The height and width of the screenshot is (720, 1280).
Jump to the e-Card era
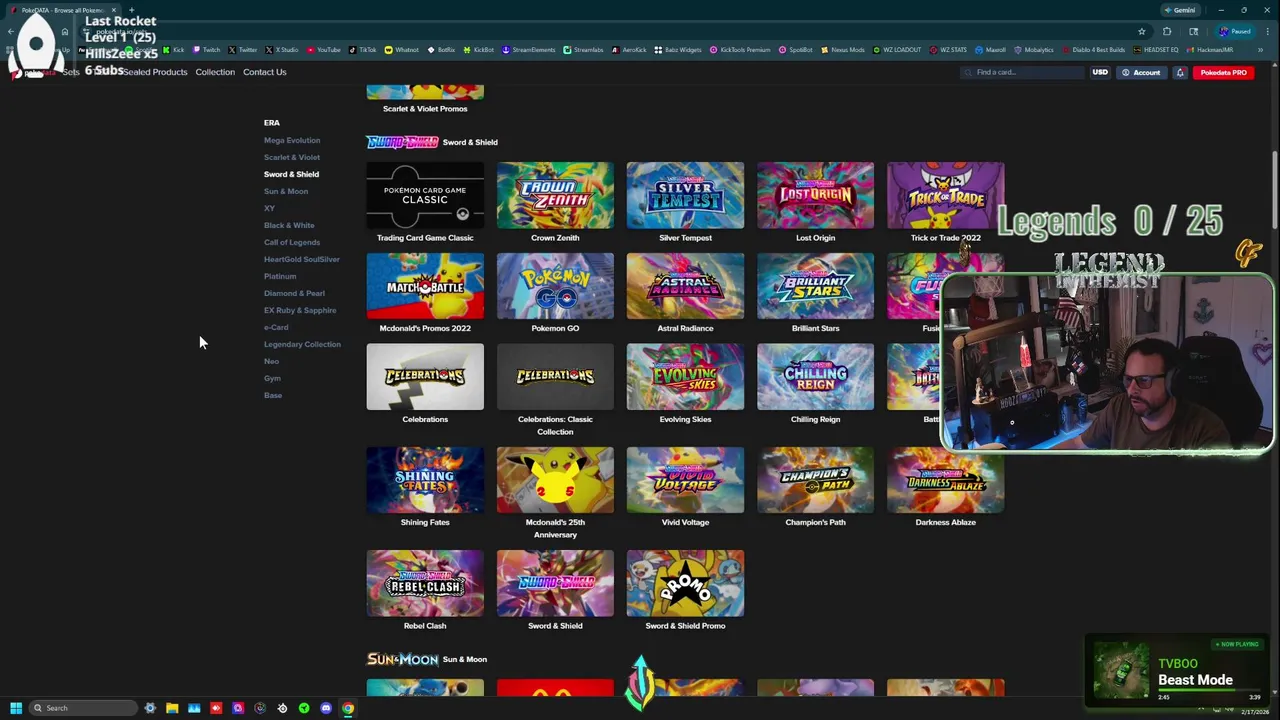pyautogui.click(x=276, y=327)
